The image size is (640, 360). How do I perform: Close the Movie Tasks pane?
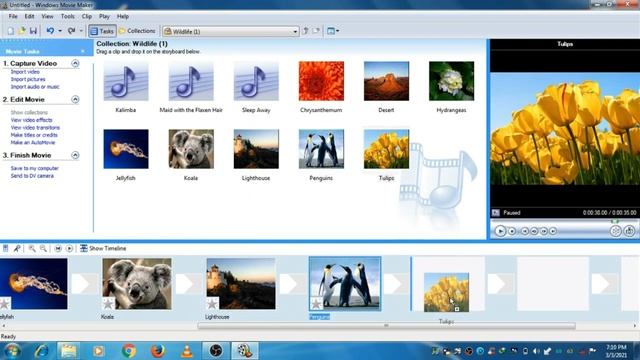tap(83, 51)
